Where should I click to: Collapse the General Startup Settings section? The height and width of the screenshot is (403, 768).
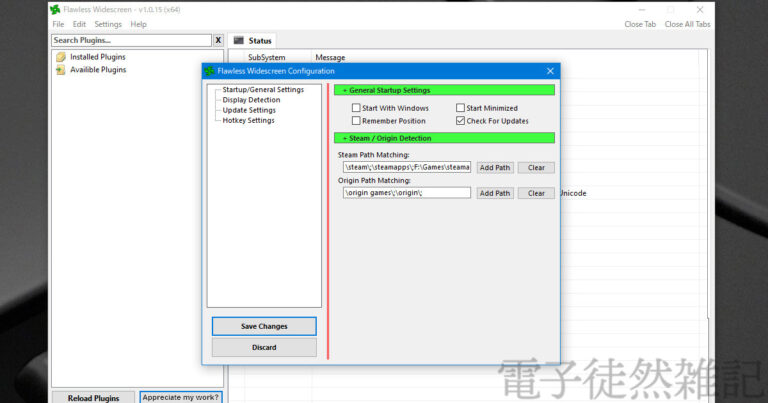pyautogui.click(x=444, y=90)
